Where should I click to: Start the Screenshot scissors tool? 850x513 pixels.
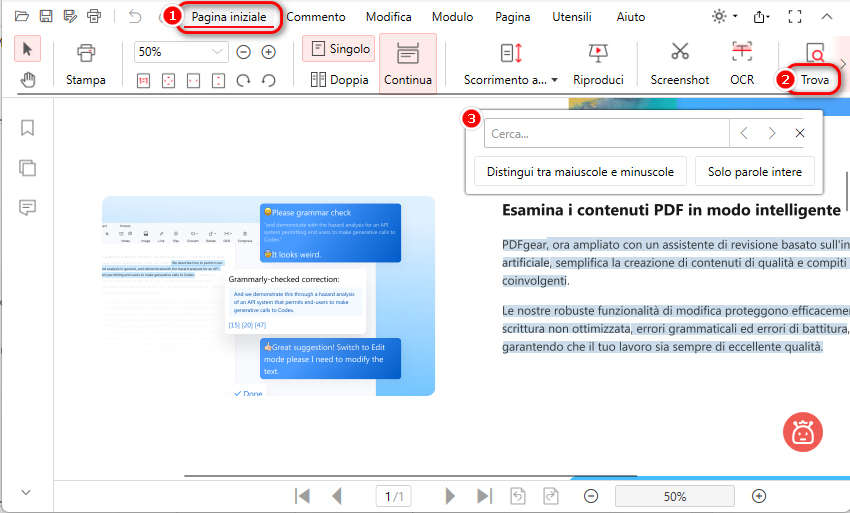coord(680,65)
